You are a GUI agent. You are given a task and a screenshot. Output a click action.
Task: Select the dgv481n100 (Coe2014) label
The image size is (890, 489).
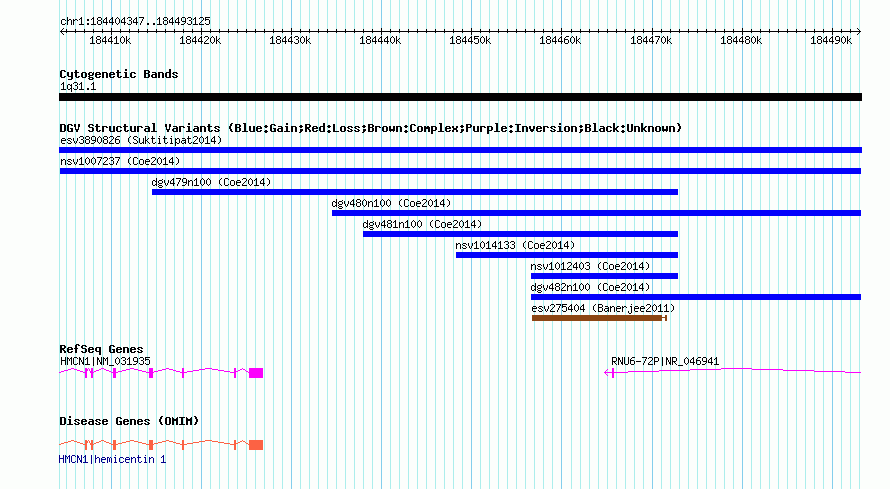click(422, 224)
